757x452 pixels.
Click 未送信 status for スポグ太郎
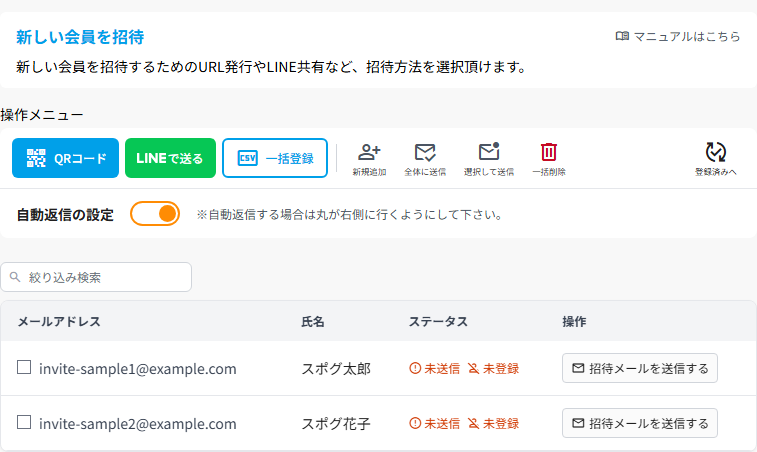[435, 368]
